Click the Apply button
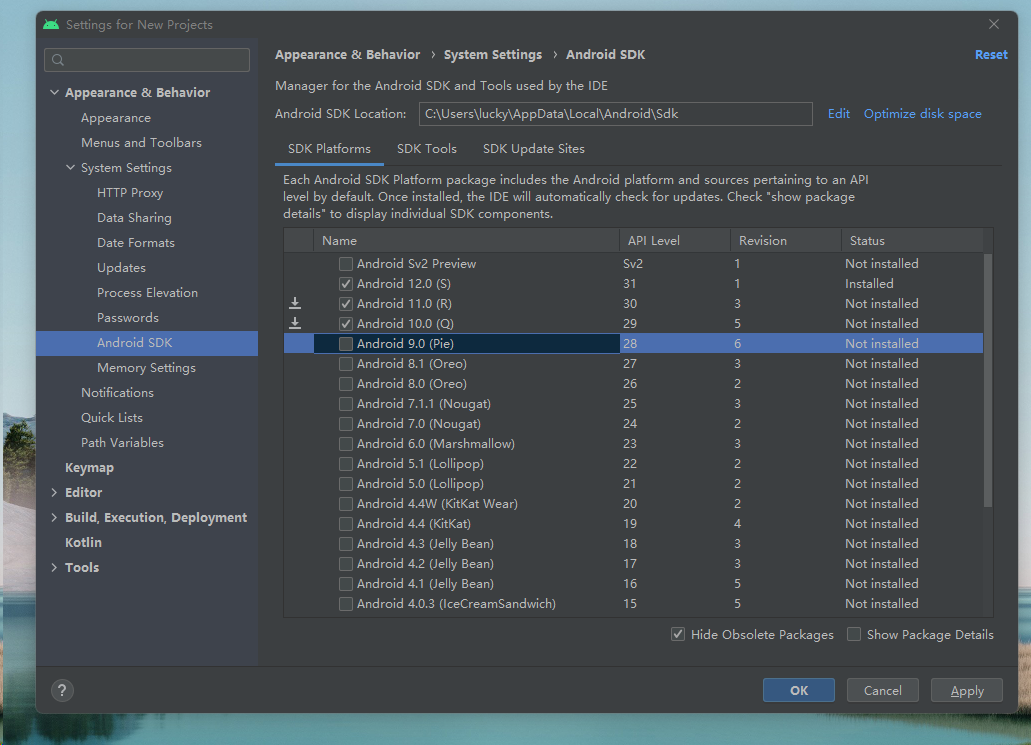 point(967,690)
